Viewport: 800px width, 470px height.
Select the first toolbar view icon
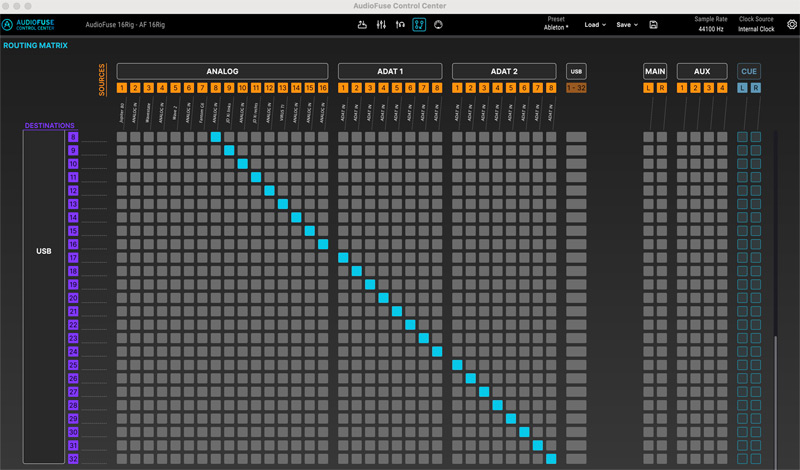pos(362,24)
